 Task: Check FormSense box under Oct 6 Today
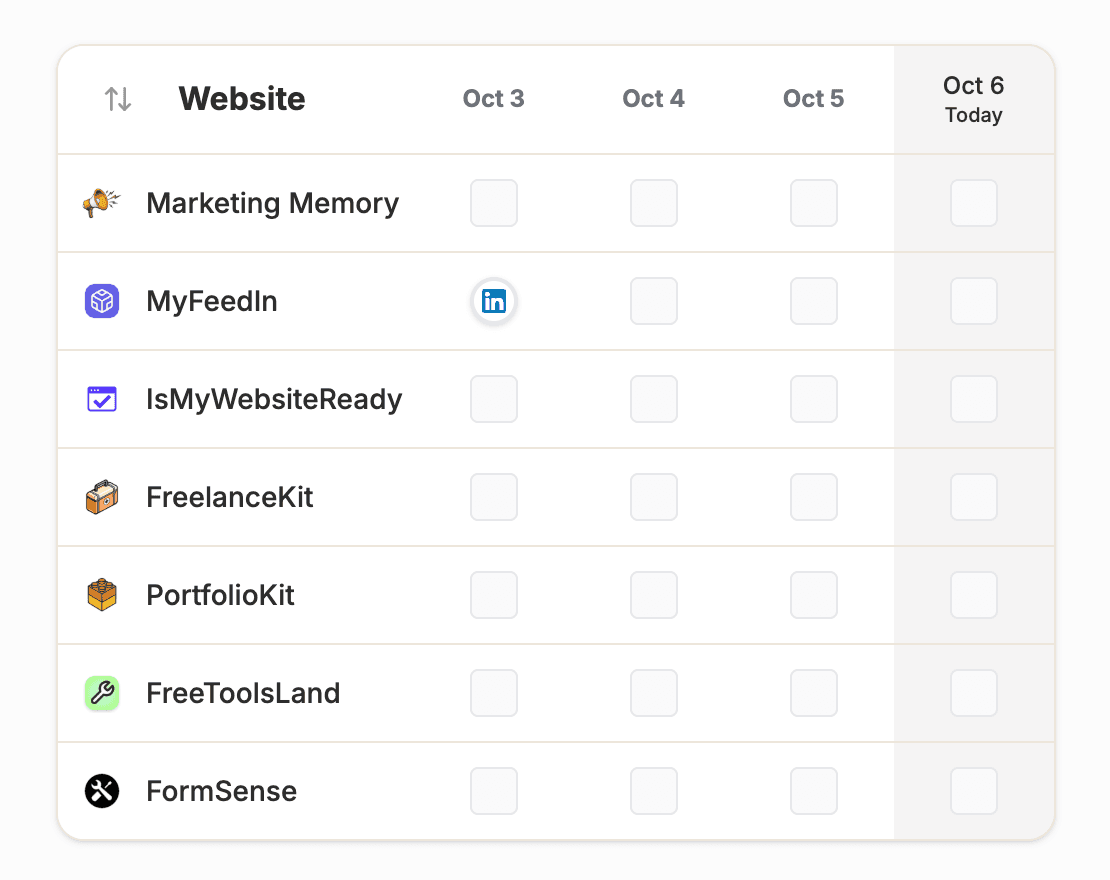[x=973, y=791]
